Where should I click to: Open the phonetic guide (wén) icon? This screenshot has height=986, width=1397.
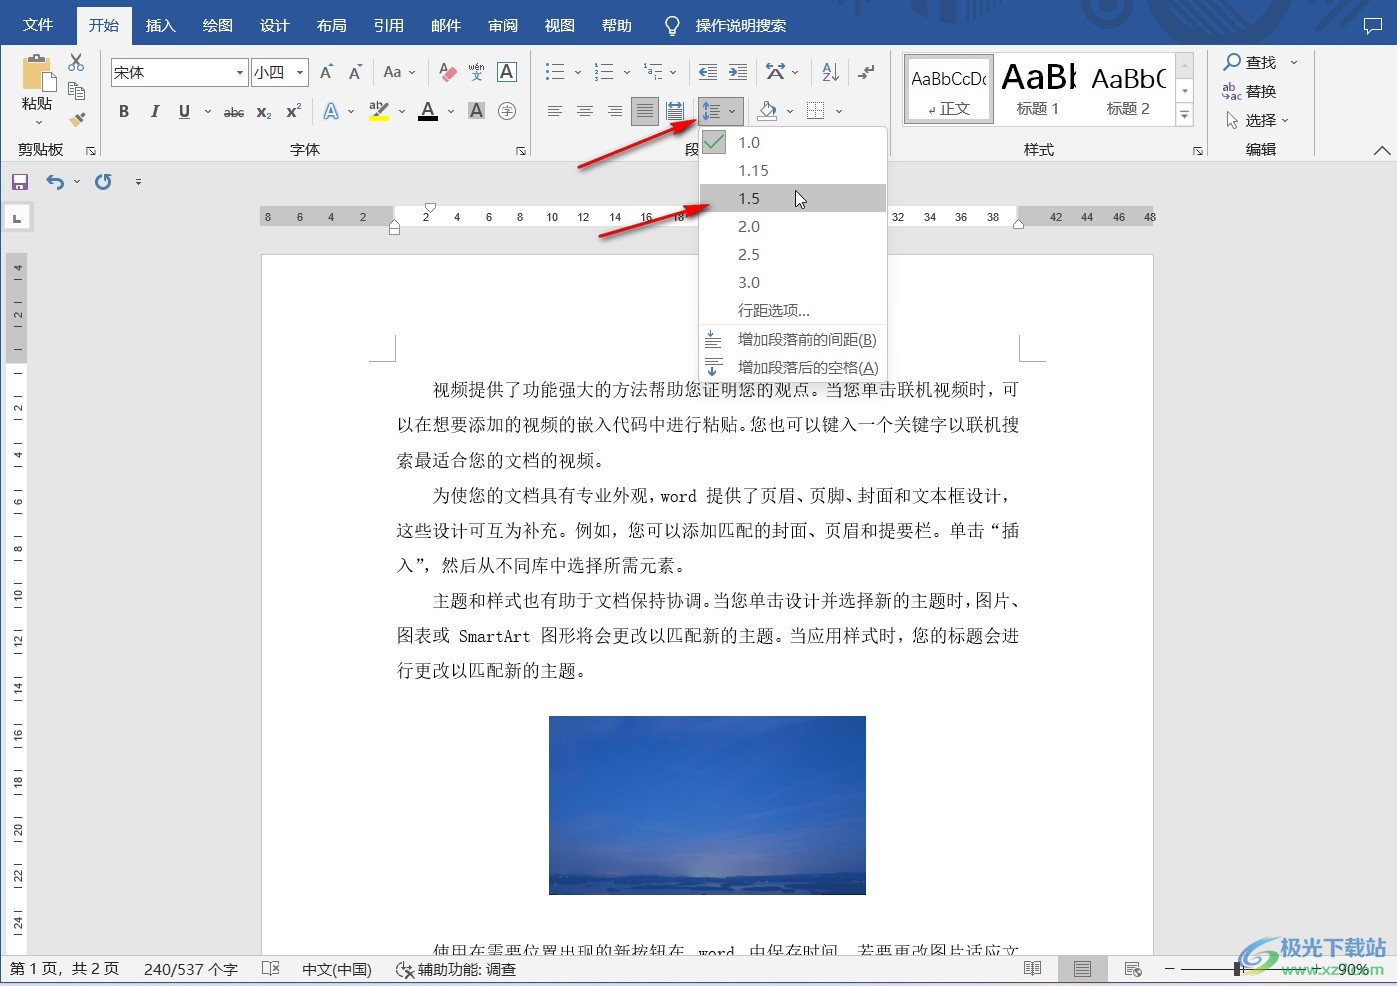pyautogui.click(x=477, y=72)
